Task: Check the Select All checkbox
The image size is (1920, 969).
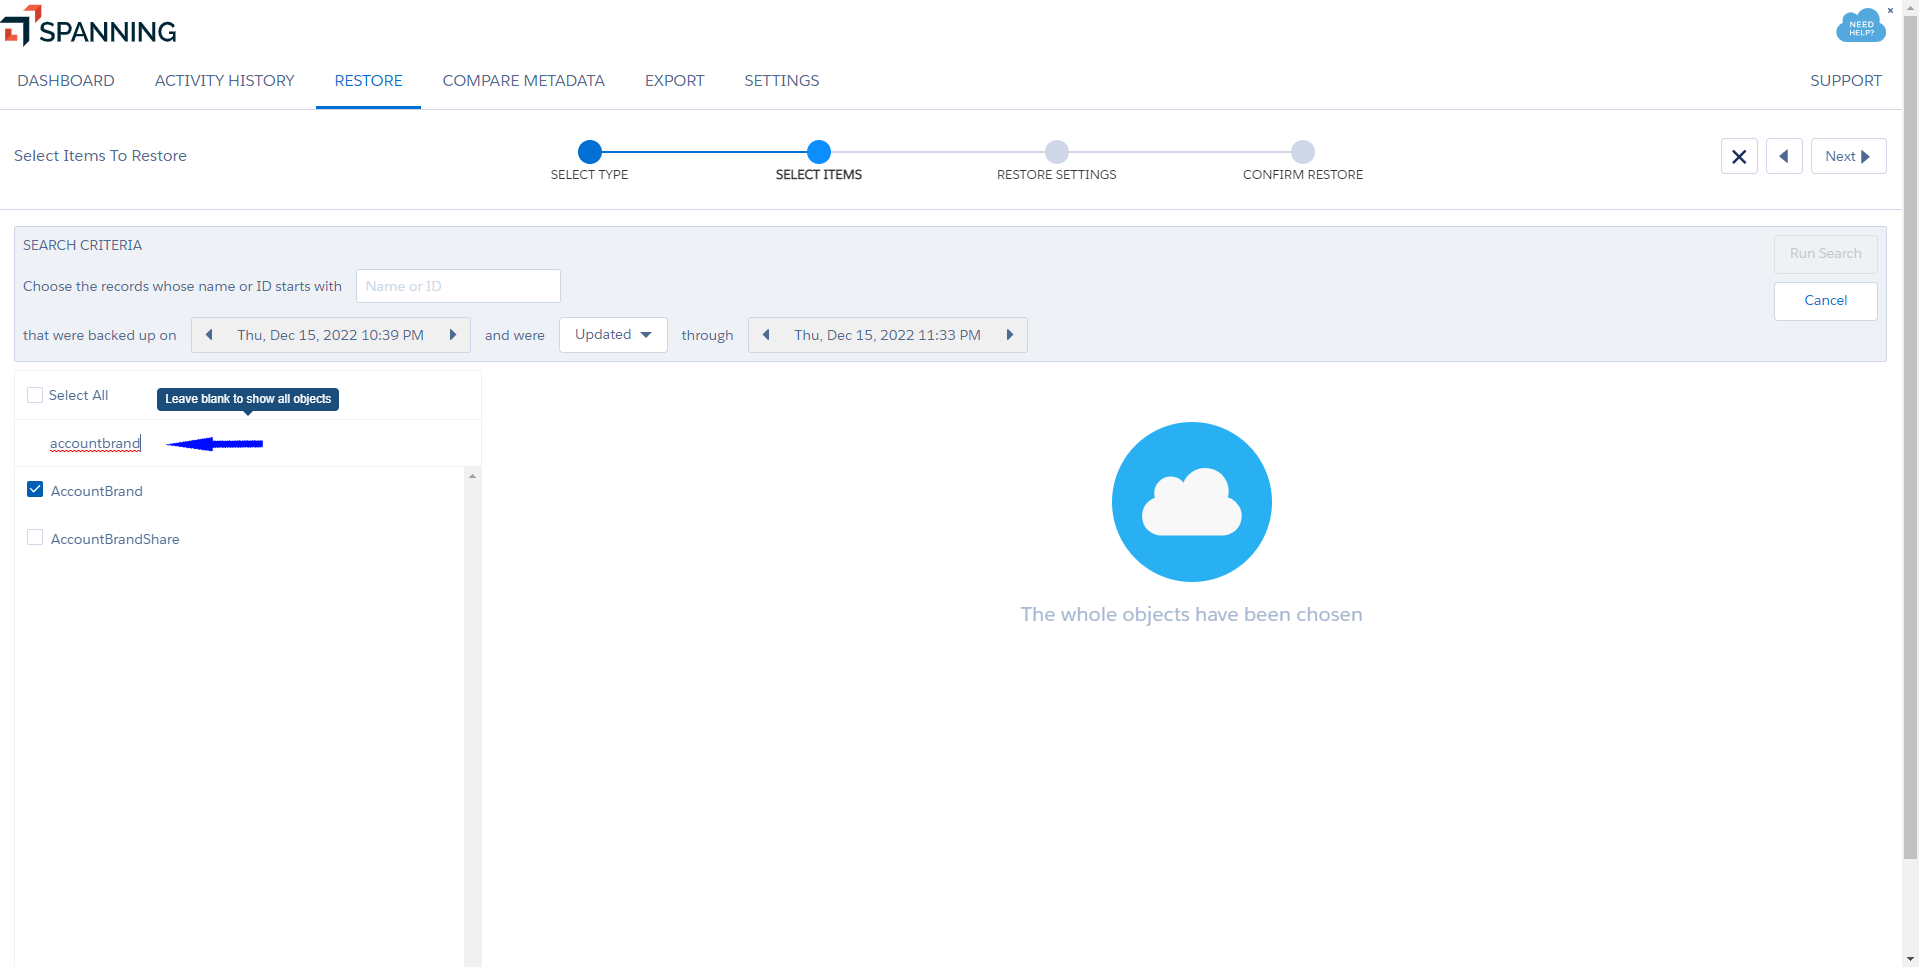Action: (x=35, y=395)
